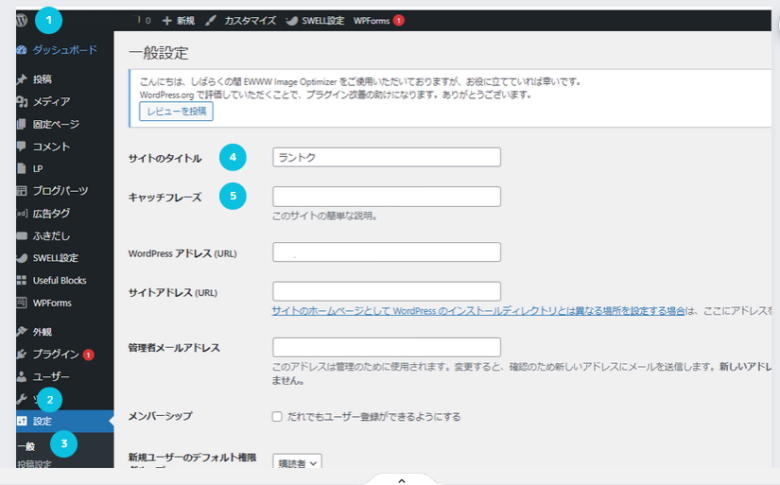The image size is (780, 485).
Task: Click the brush icon beside 外観
Action: tap(21, 331)
